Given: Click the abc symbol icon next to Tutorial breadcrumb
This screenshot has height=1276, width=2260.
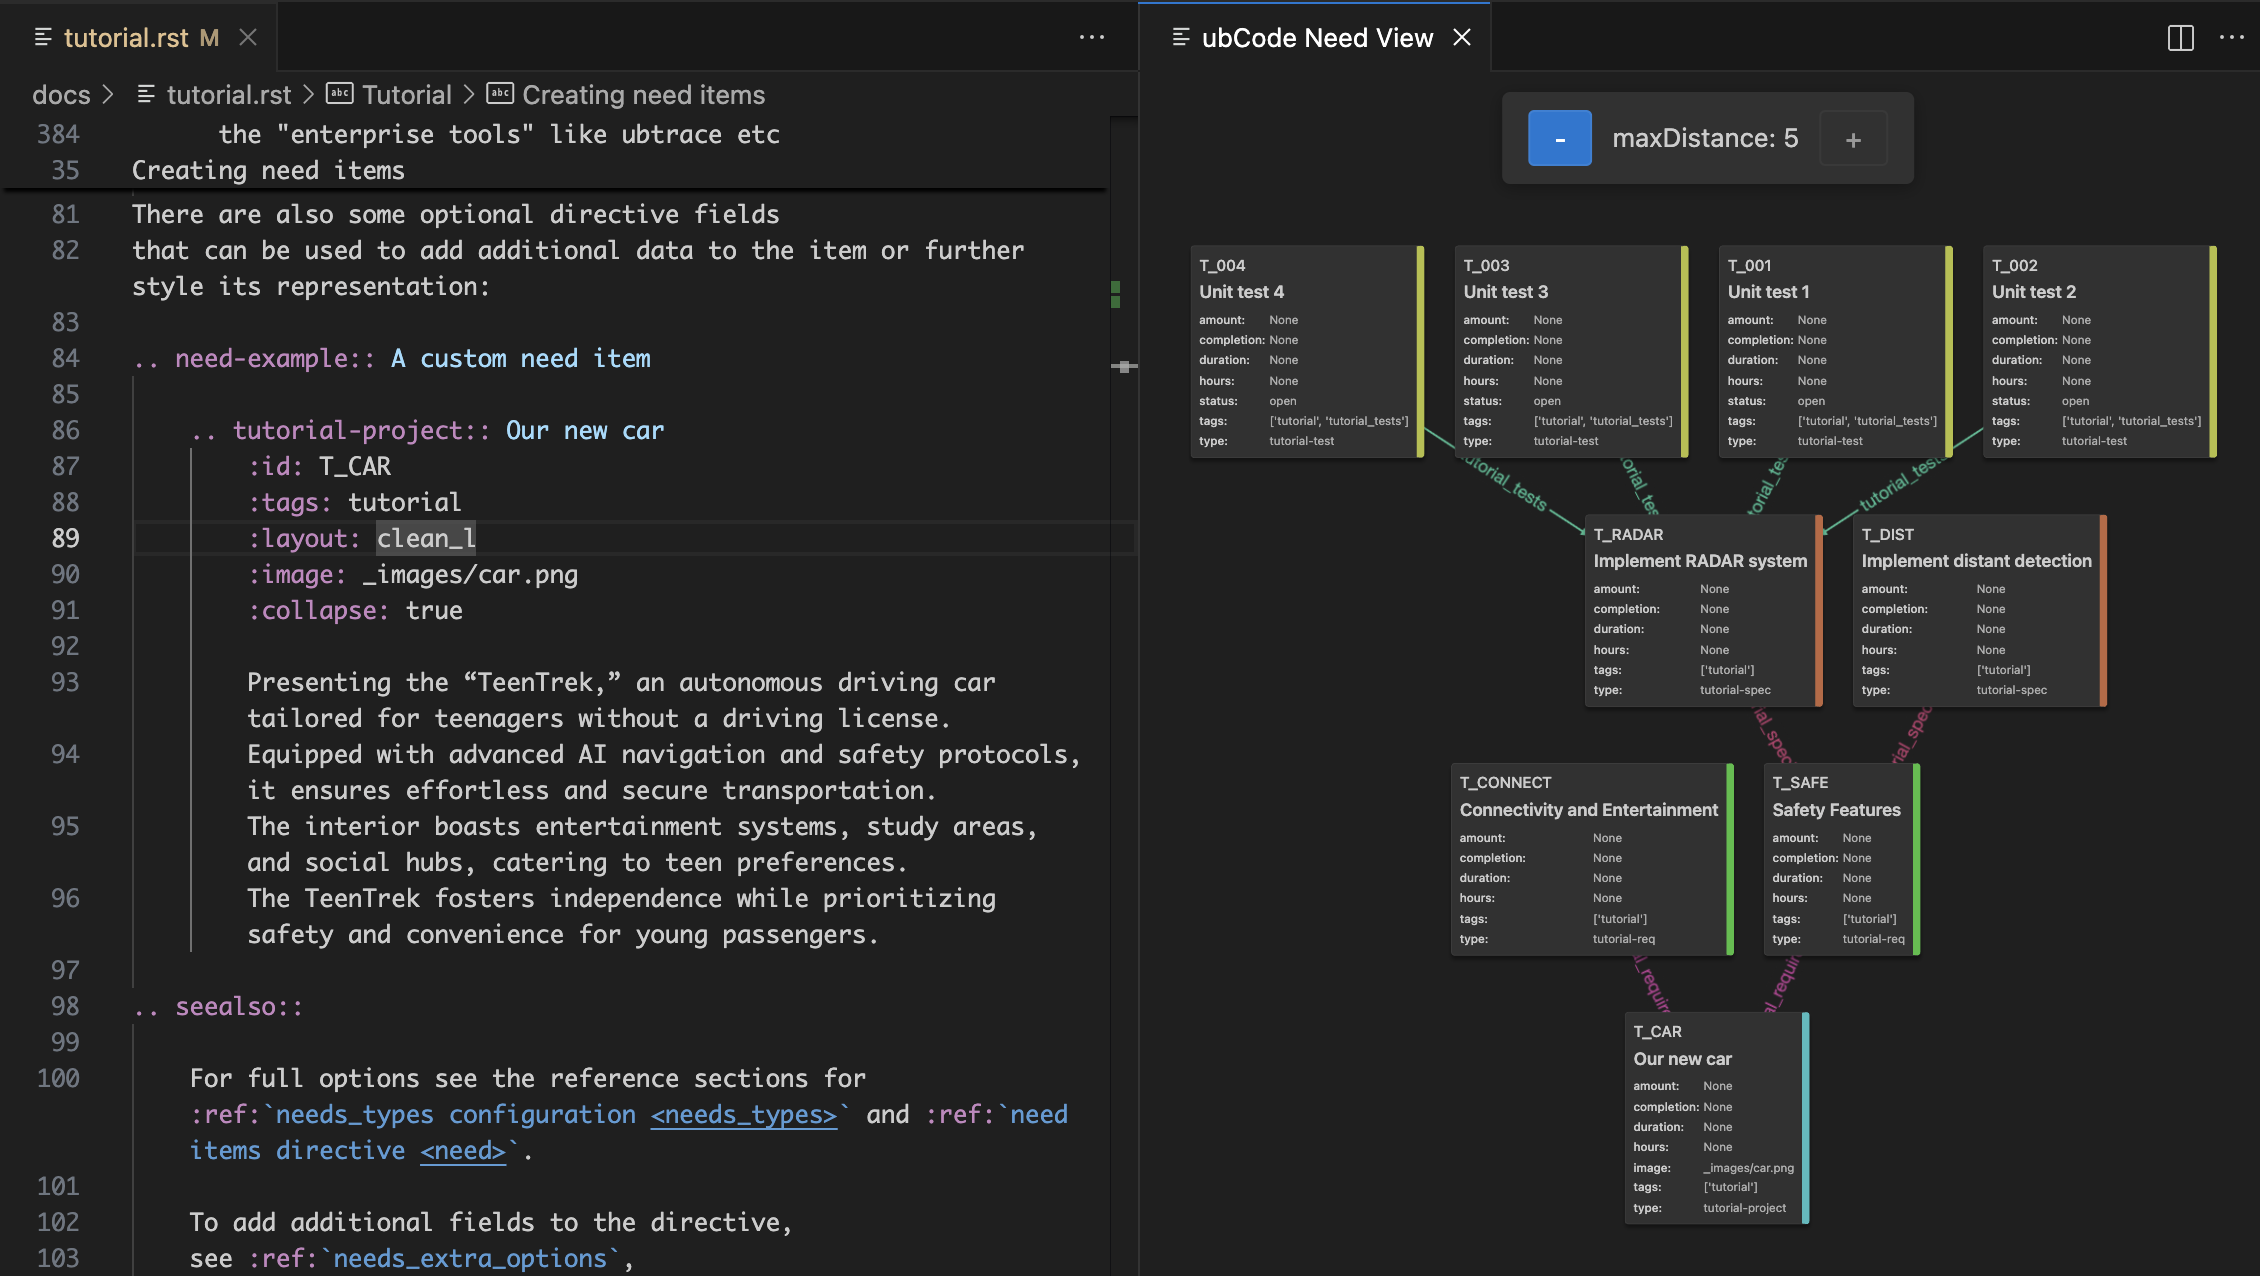Looking at the screenshot, I should point(339,93).
